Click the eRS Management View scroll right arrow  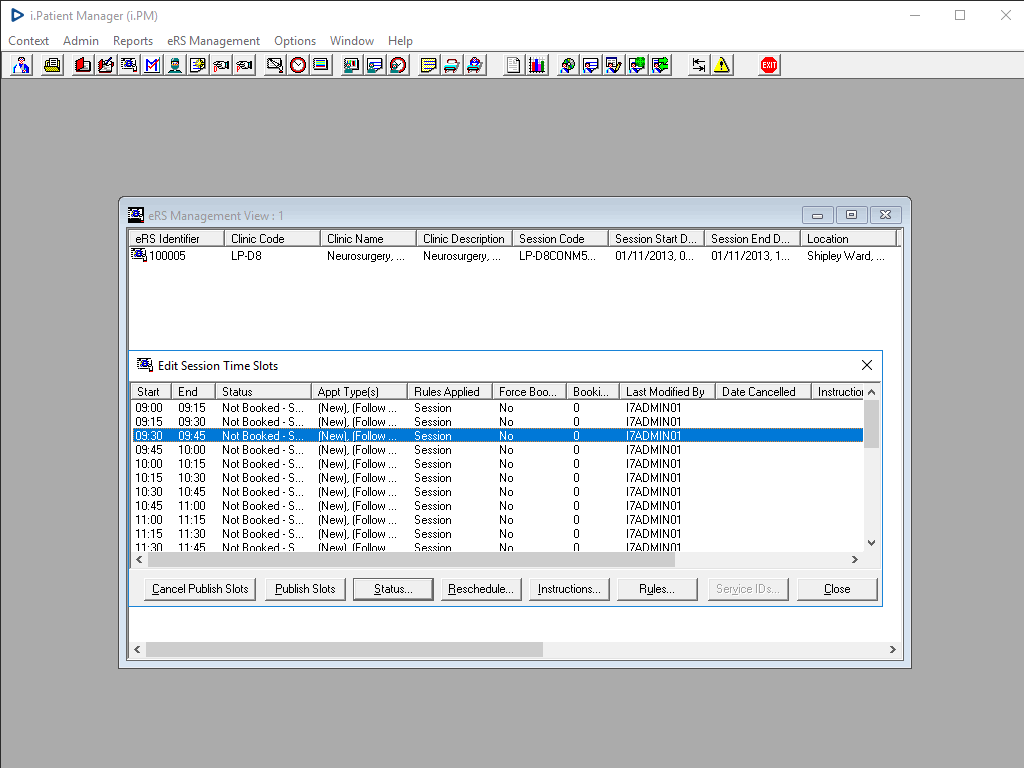(893, 649)
